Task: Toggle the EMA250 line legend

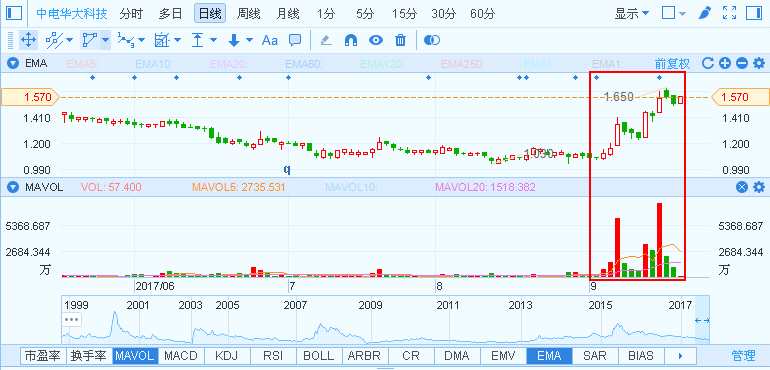Action: pos(462,63)
